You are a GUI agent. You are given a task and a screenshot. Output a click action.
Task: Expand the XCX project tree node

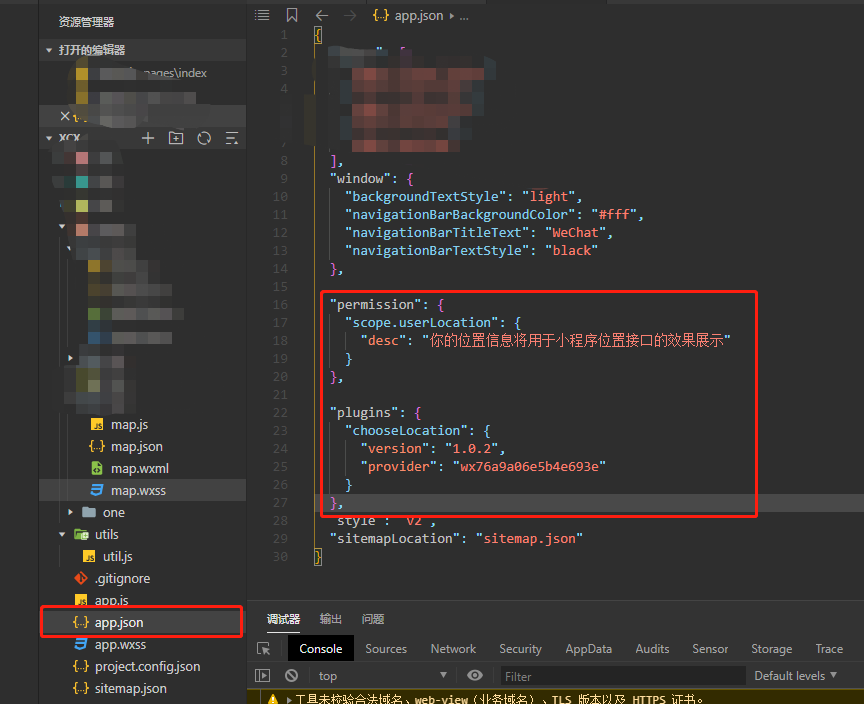tap(50, 137)
